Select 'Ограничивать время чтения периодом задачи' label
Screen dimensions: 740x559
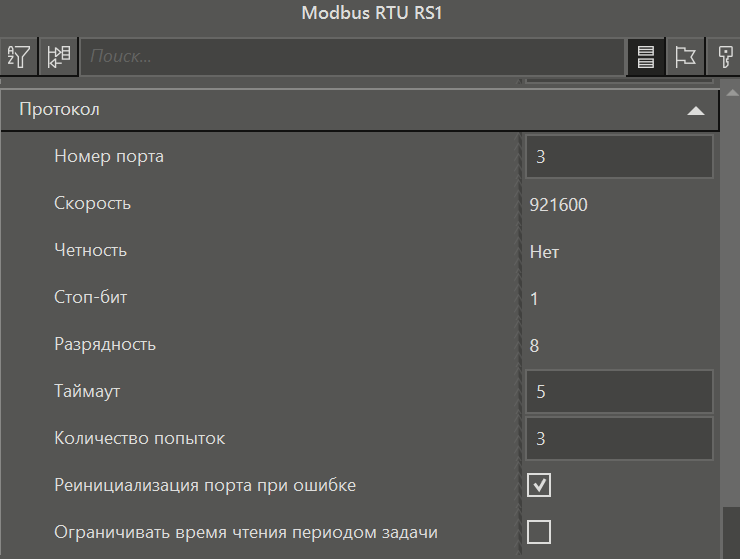(x=246, y=533)
